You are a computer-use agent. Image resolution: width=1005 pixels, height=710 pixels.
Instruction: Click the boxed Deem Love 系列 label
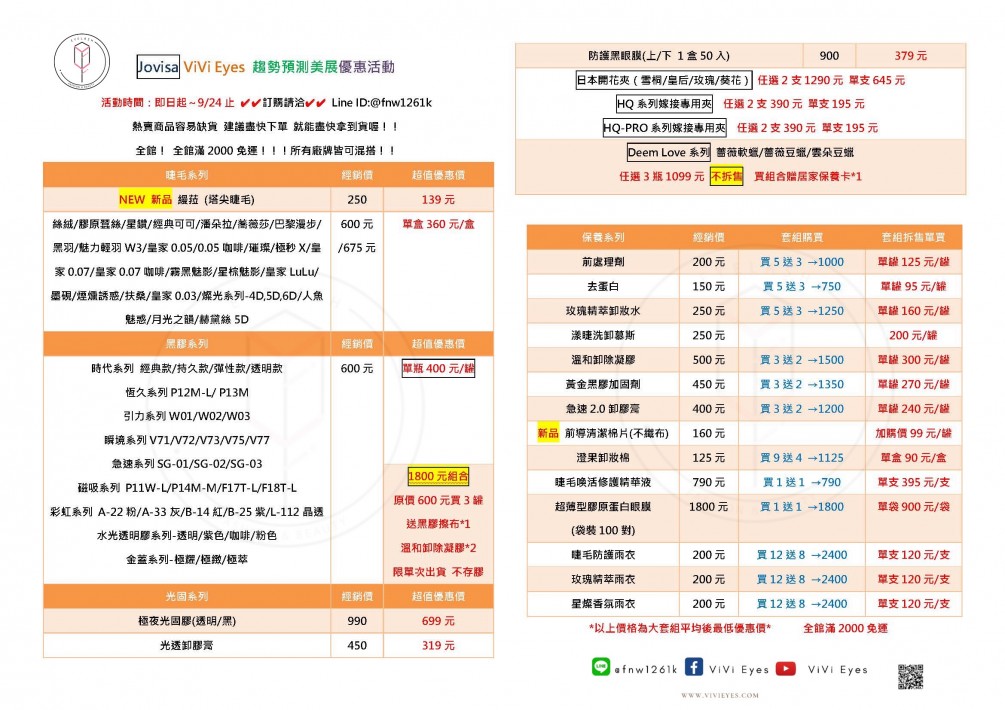coord(669,153)
